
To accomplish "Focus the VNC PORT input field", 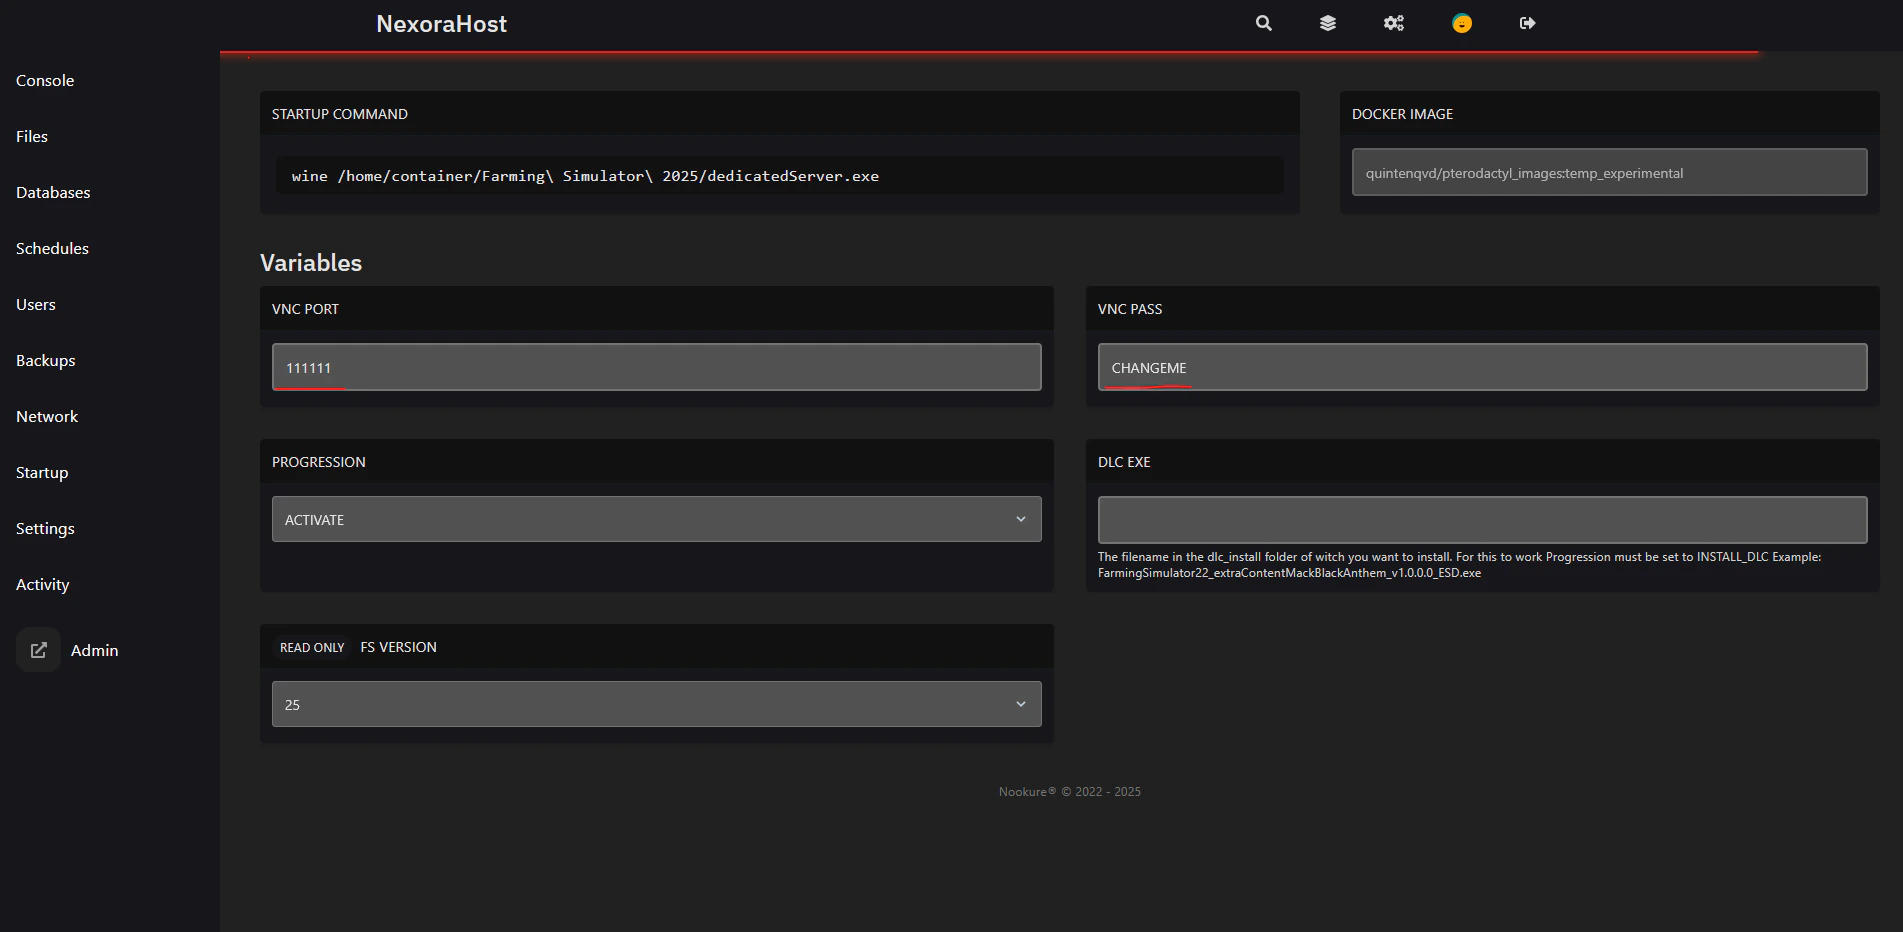I will click(656, 367).
